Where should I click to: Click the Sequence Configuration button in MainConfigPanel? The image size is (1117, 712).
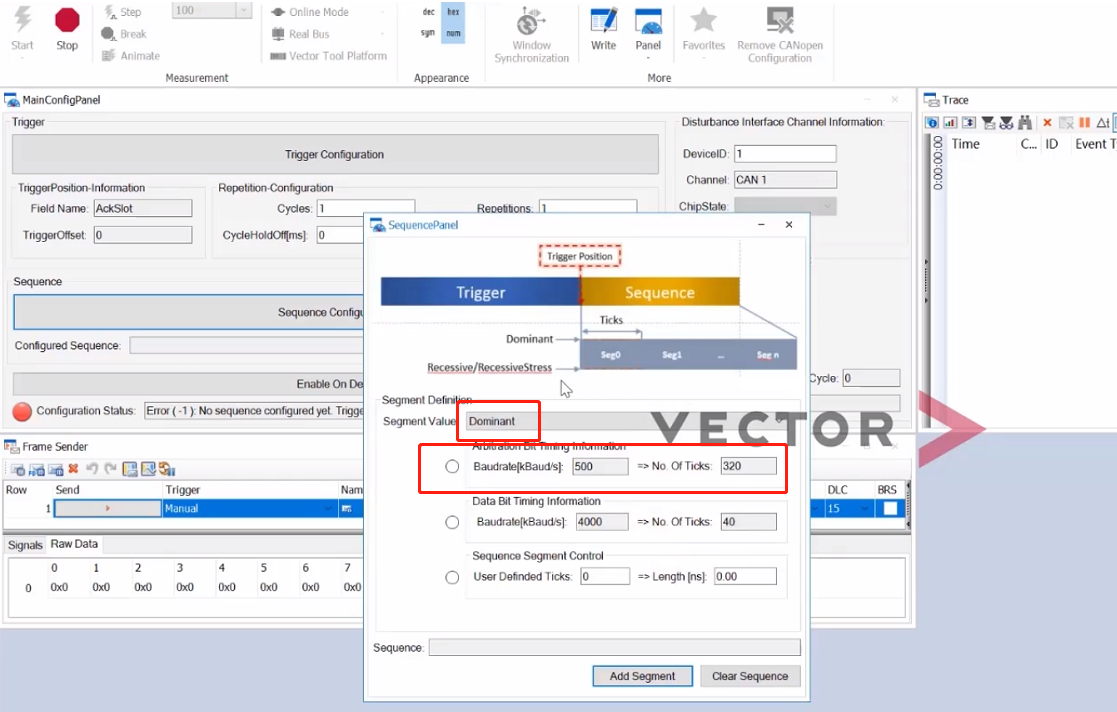pos(189,312)
